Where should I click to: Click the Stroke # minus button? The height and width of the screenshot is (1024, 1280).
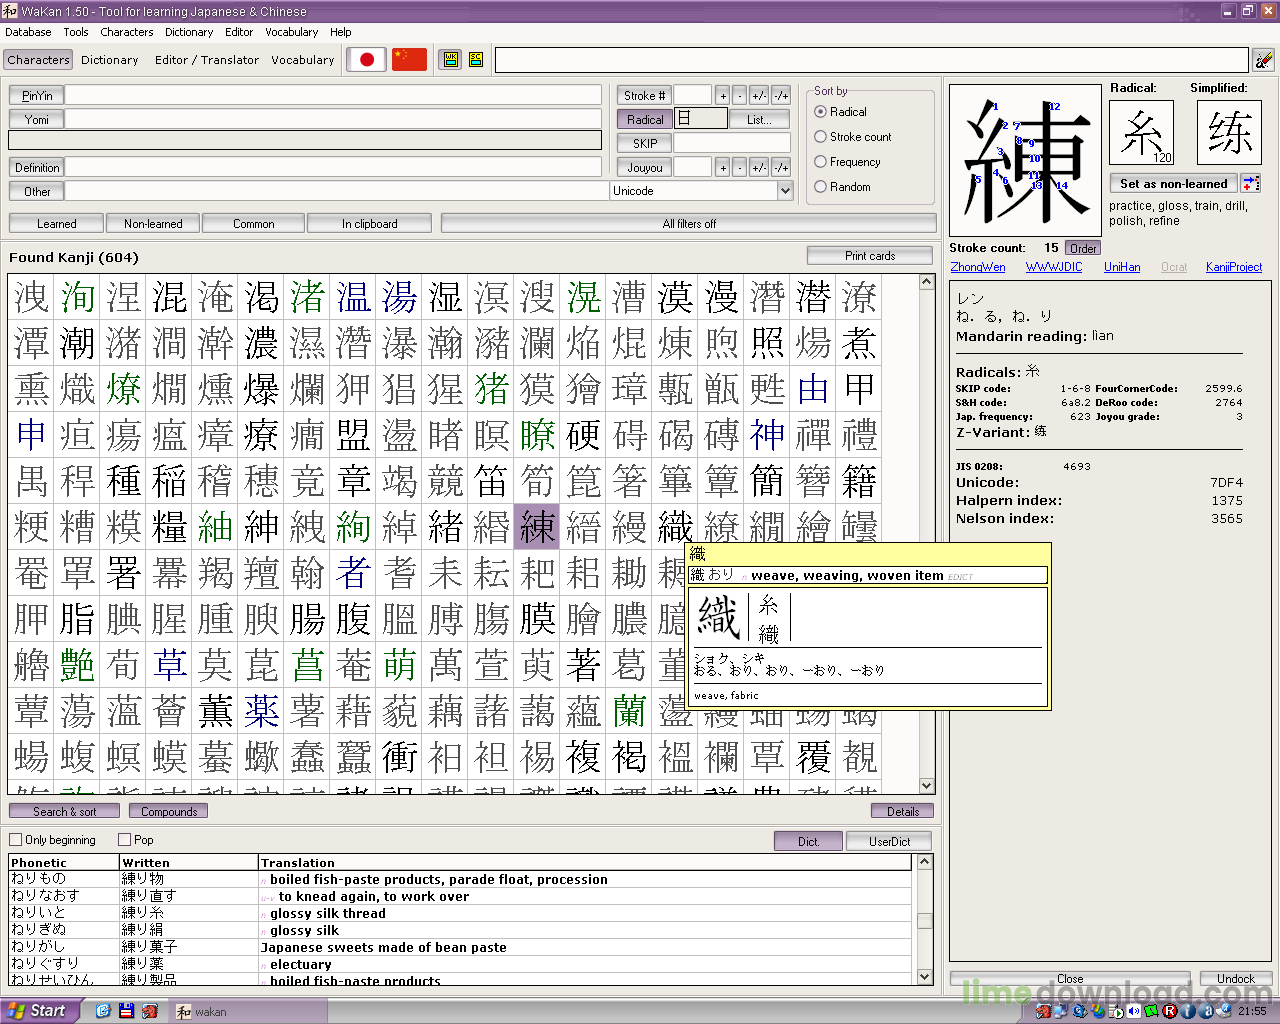click(740, 95)
